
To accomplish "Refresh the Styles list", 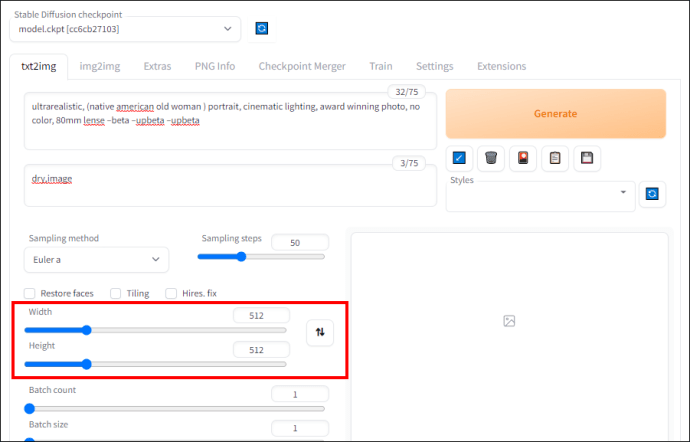I will [652, 194].
